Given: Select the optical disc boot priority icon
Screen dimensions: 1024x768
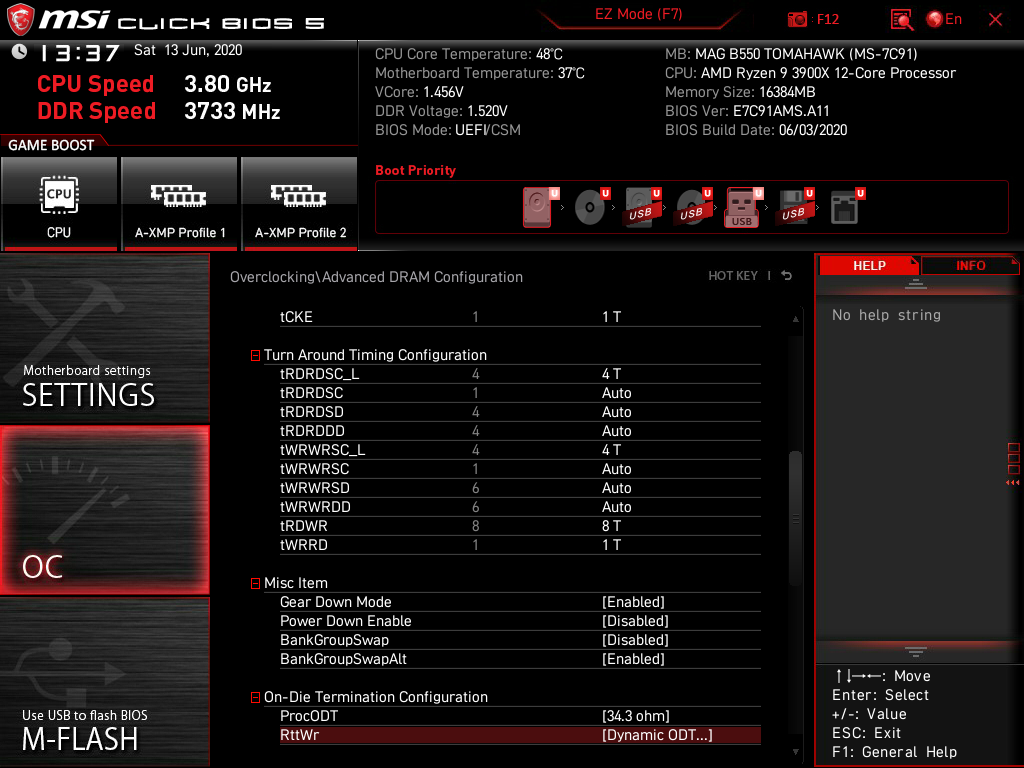Looking at the screenshot, I should (591, 207).
